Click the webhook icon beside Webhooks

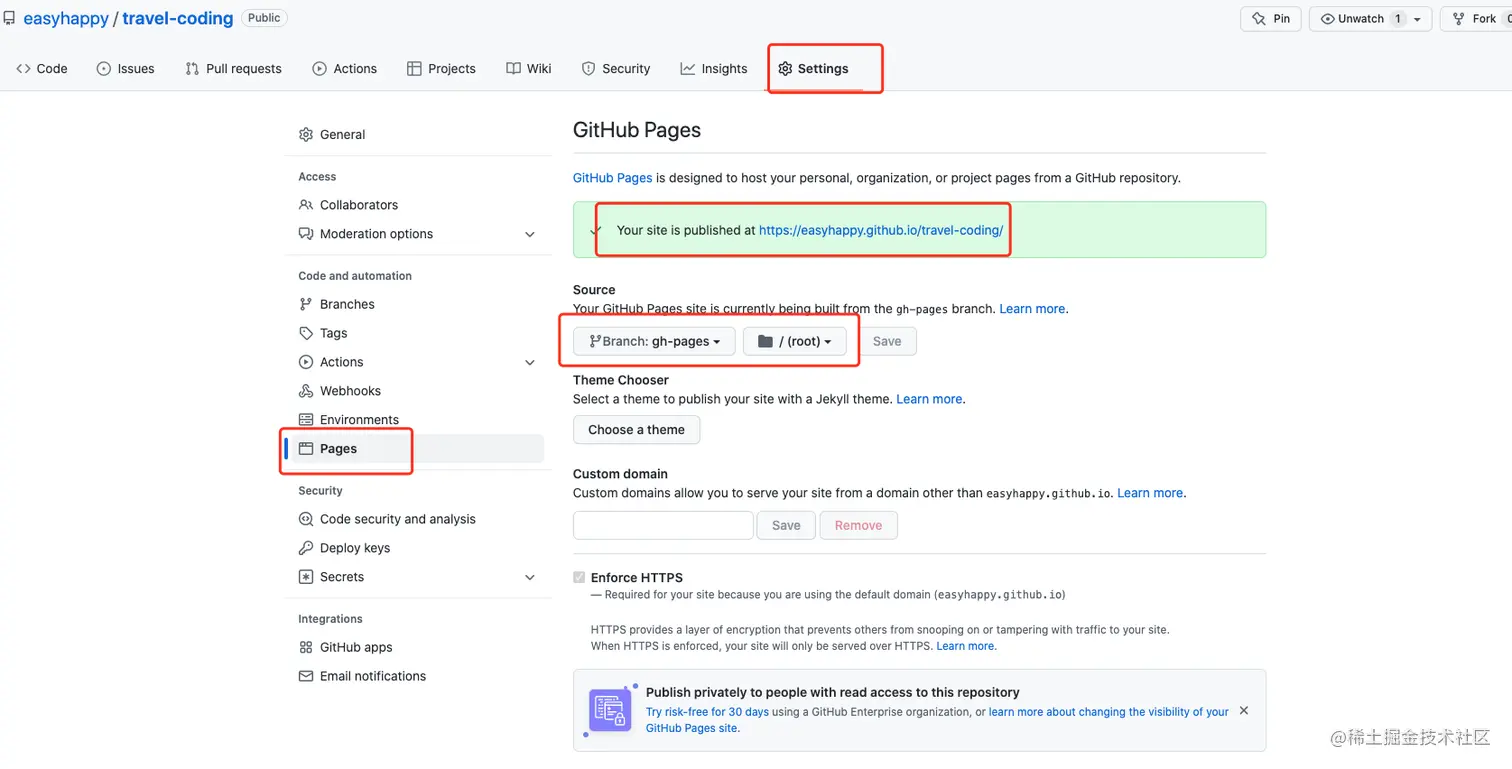[306, 391]
